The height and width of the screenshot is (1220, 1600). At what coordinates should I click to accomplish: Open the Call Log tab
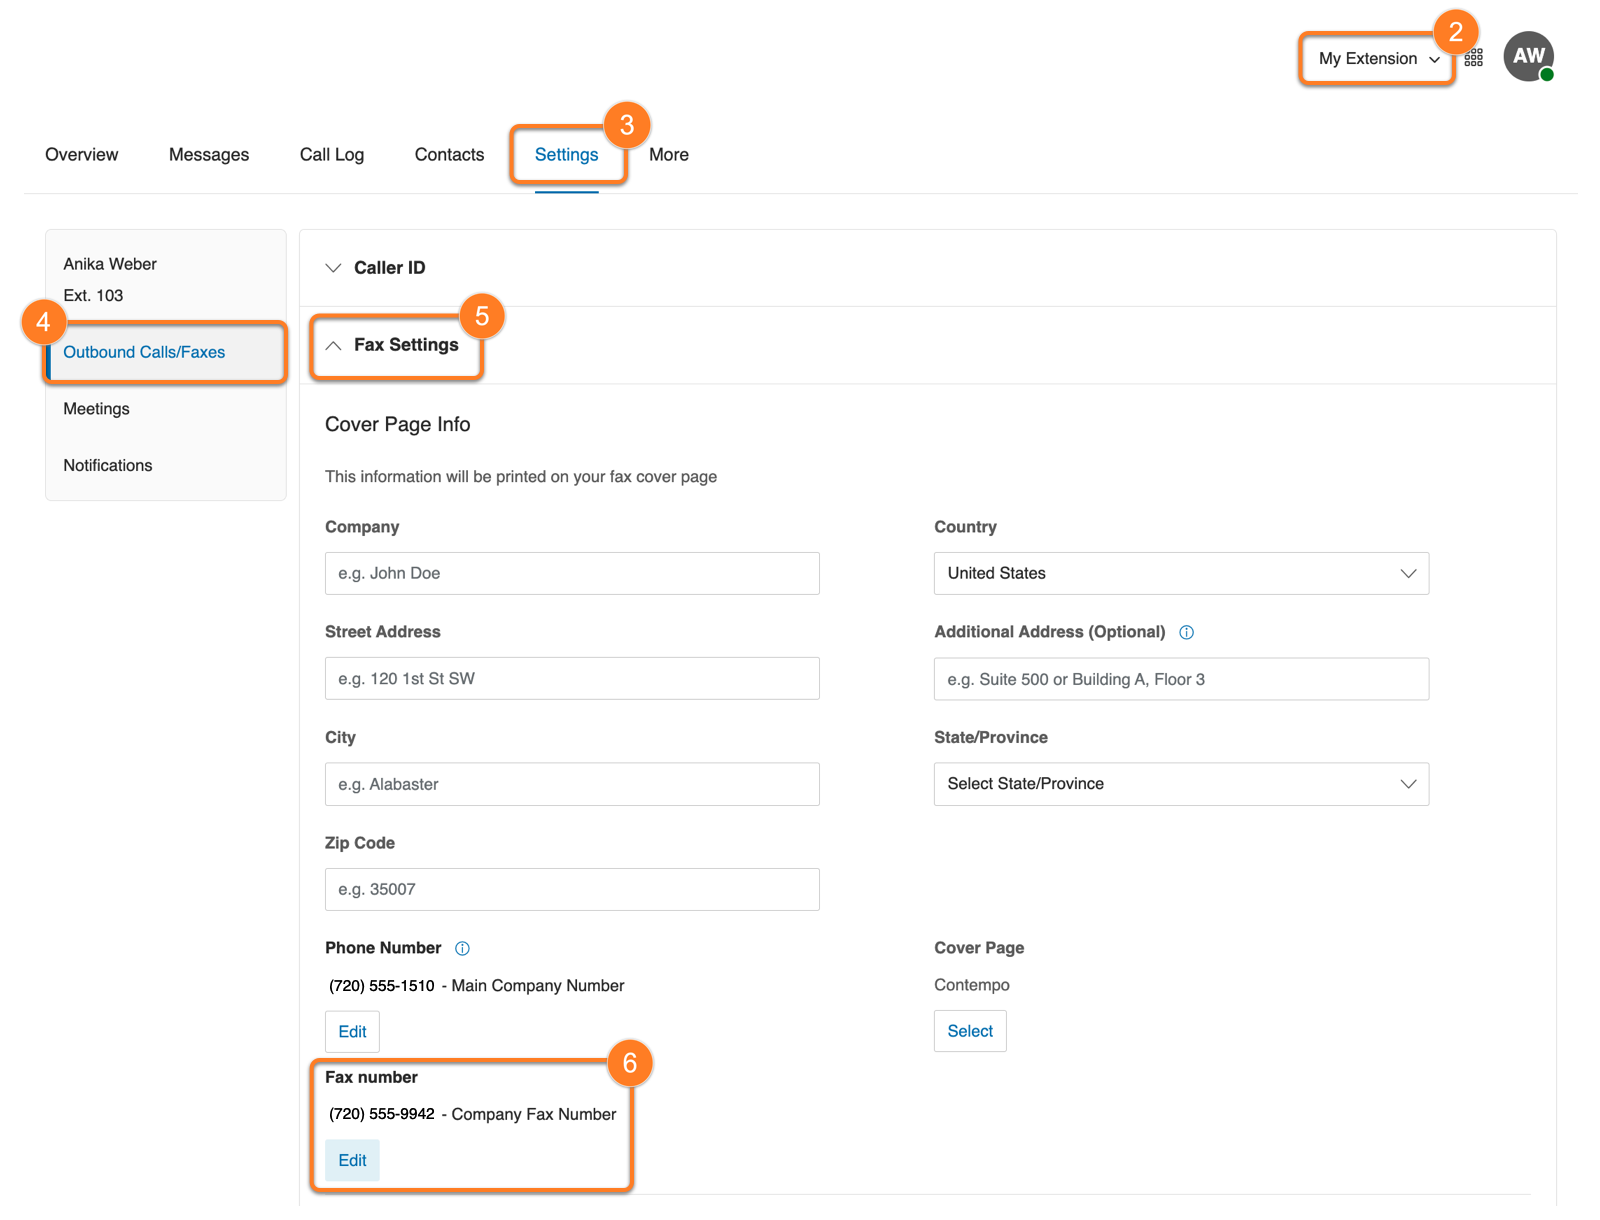tap(331, 155)
